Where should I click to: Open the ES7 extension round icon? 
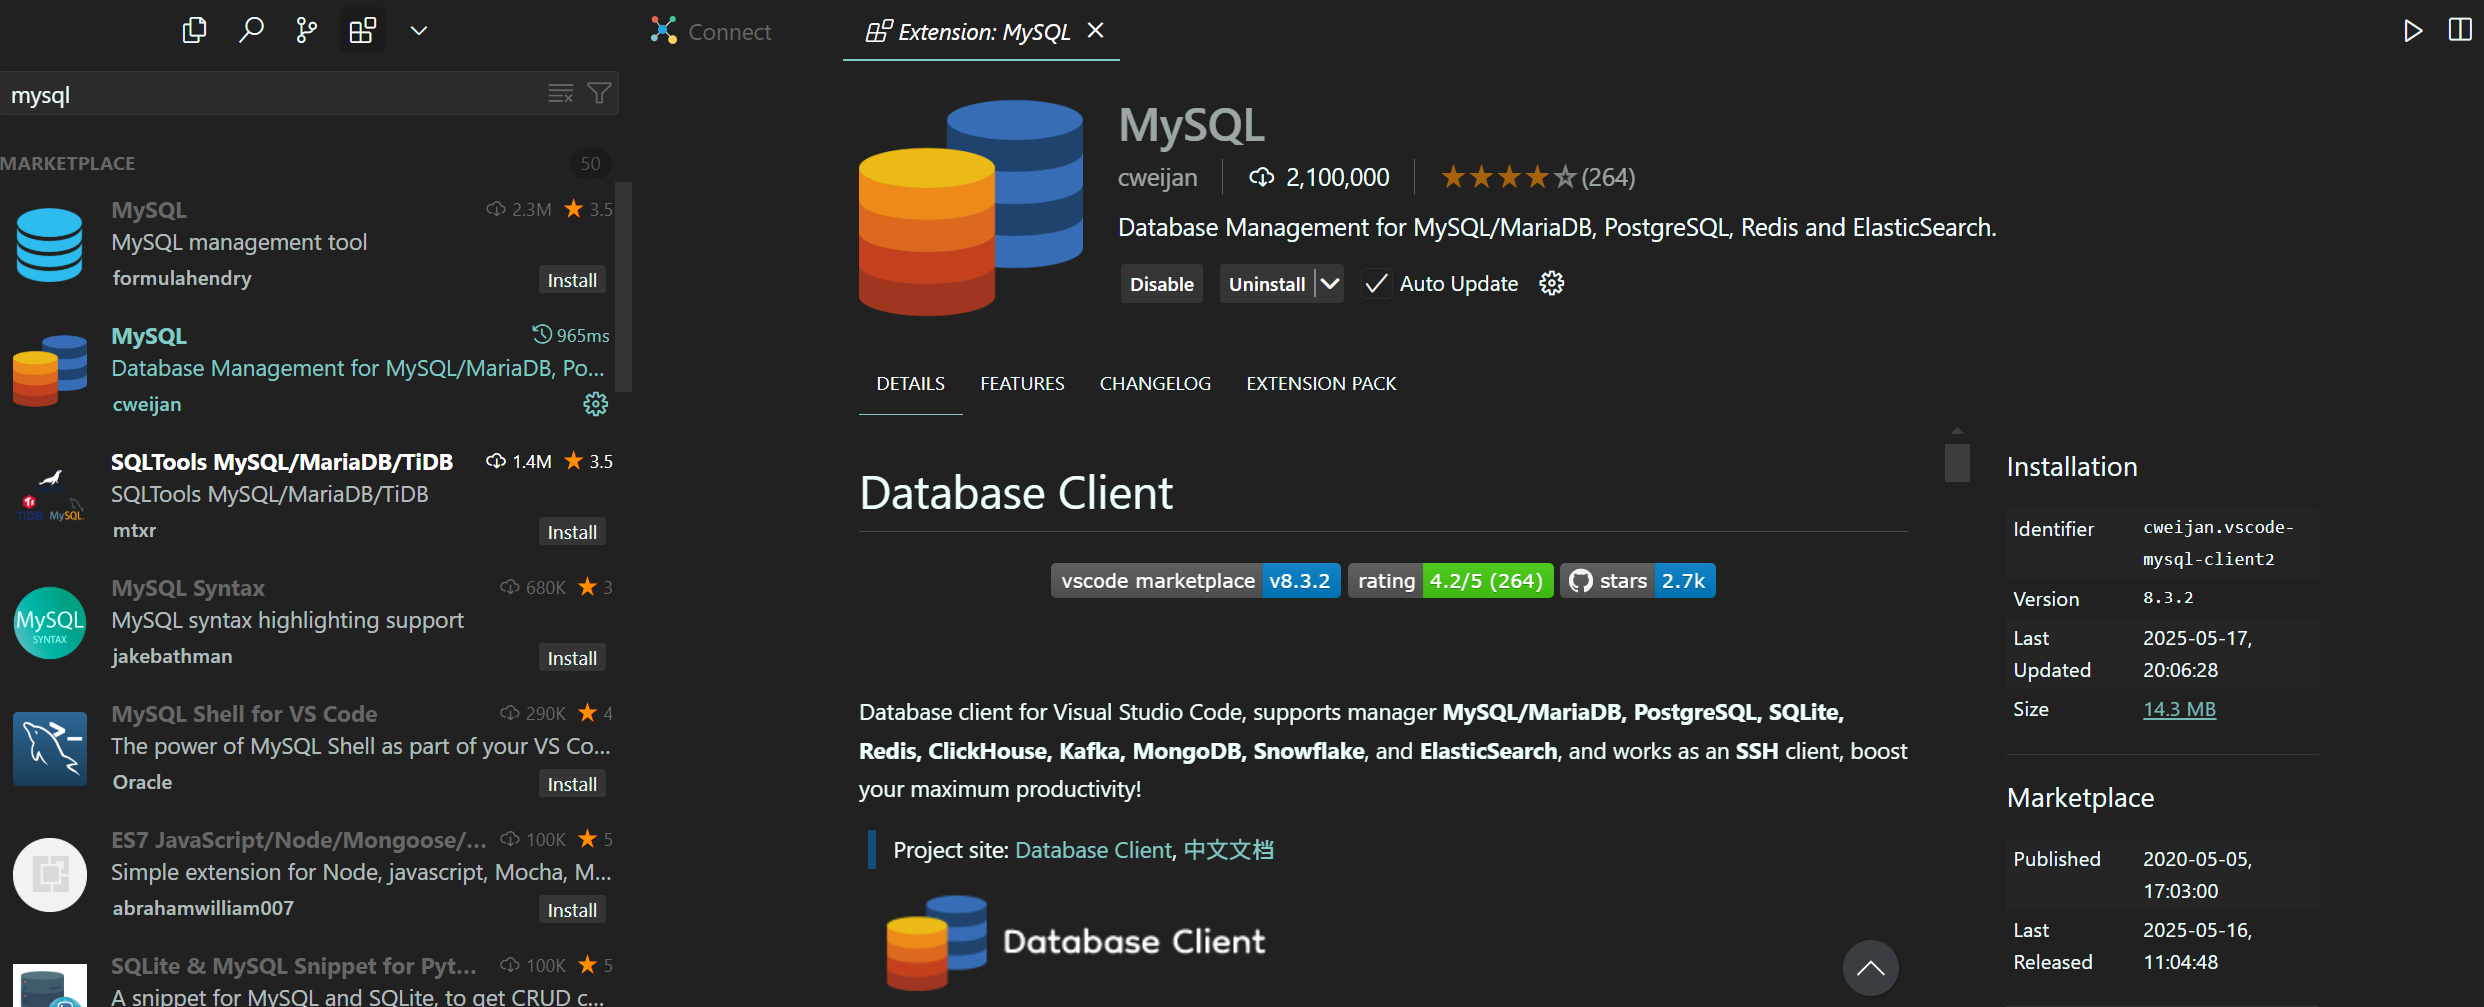coord(49,875)
